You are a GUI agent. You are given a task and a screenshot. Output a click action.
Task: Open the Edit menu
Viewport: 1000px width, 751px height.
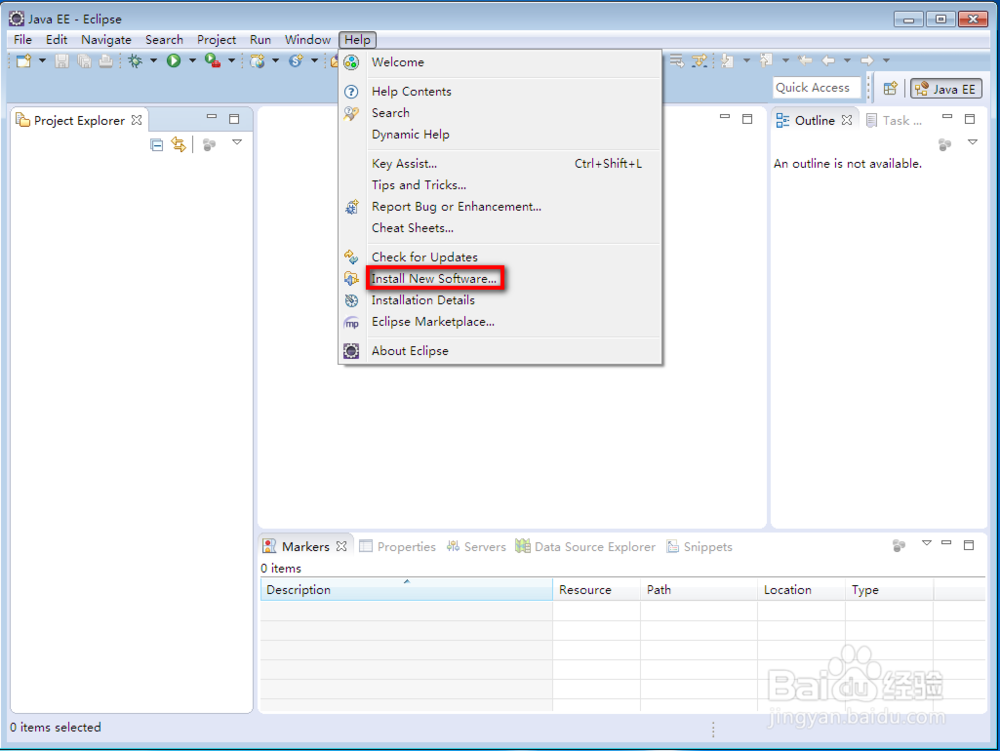(56, 40)
